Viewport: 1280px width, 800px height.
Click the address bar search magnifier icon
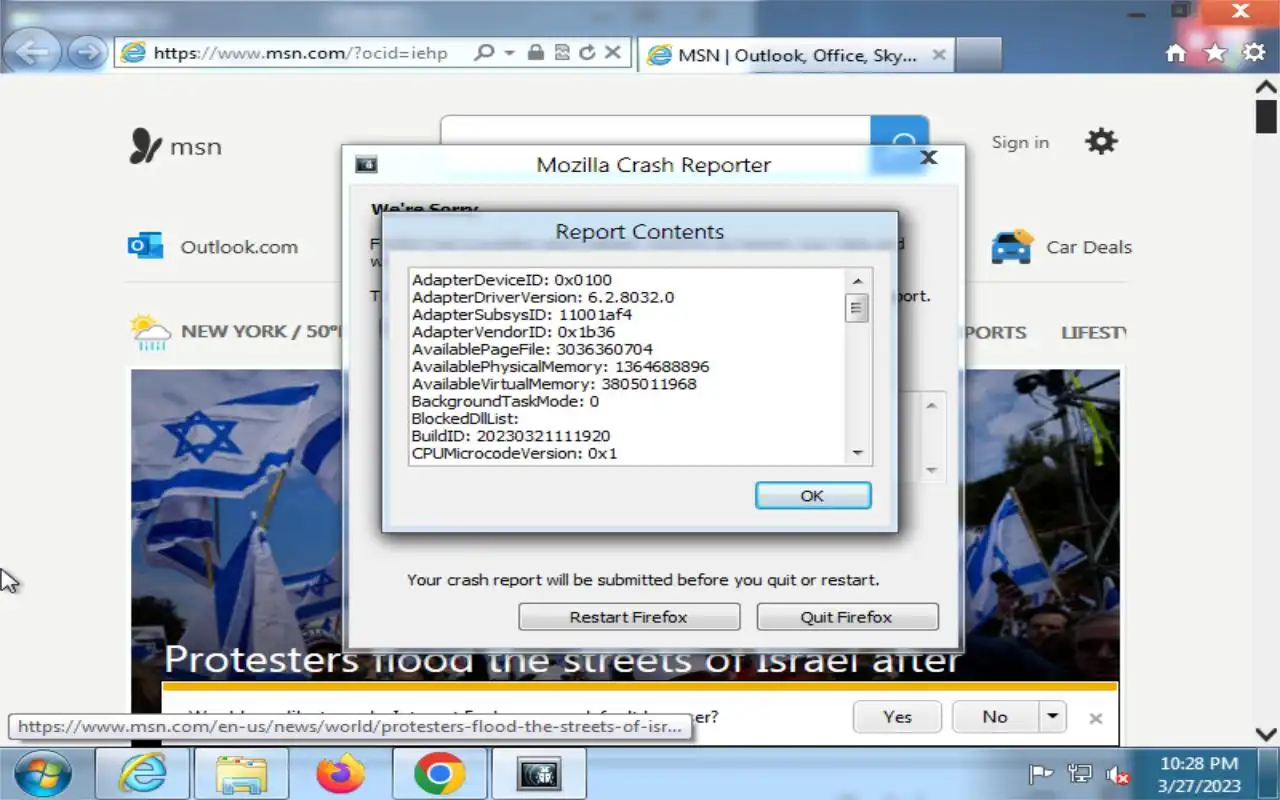coord(484,53)
